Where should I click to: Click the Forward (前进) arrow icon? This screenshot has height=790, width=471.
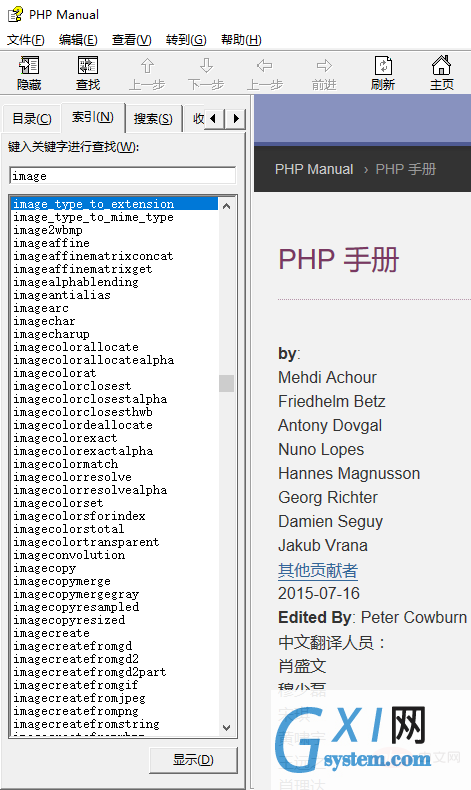pos(324,65)
